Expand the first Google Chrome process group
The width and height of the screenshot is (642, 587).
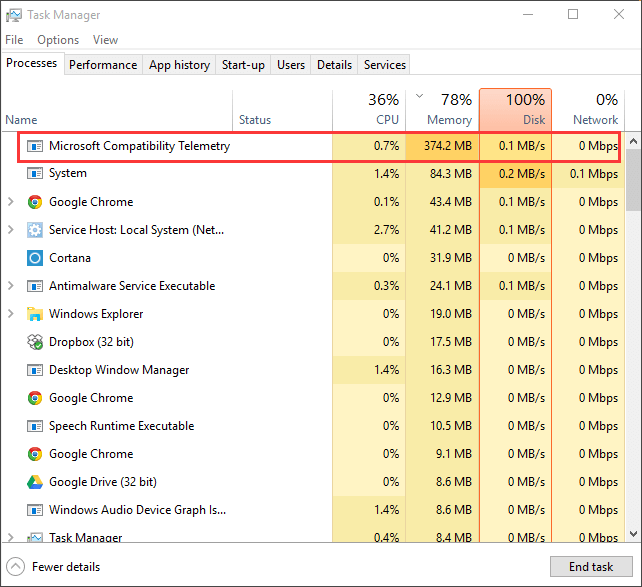11,202
